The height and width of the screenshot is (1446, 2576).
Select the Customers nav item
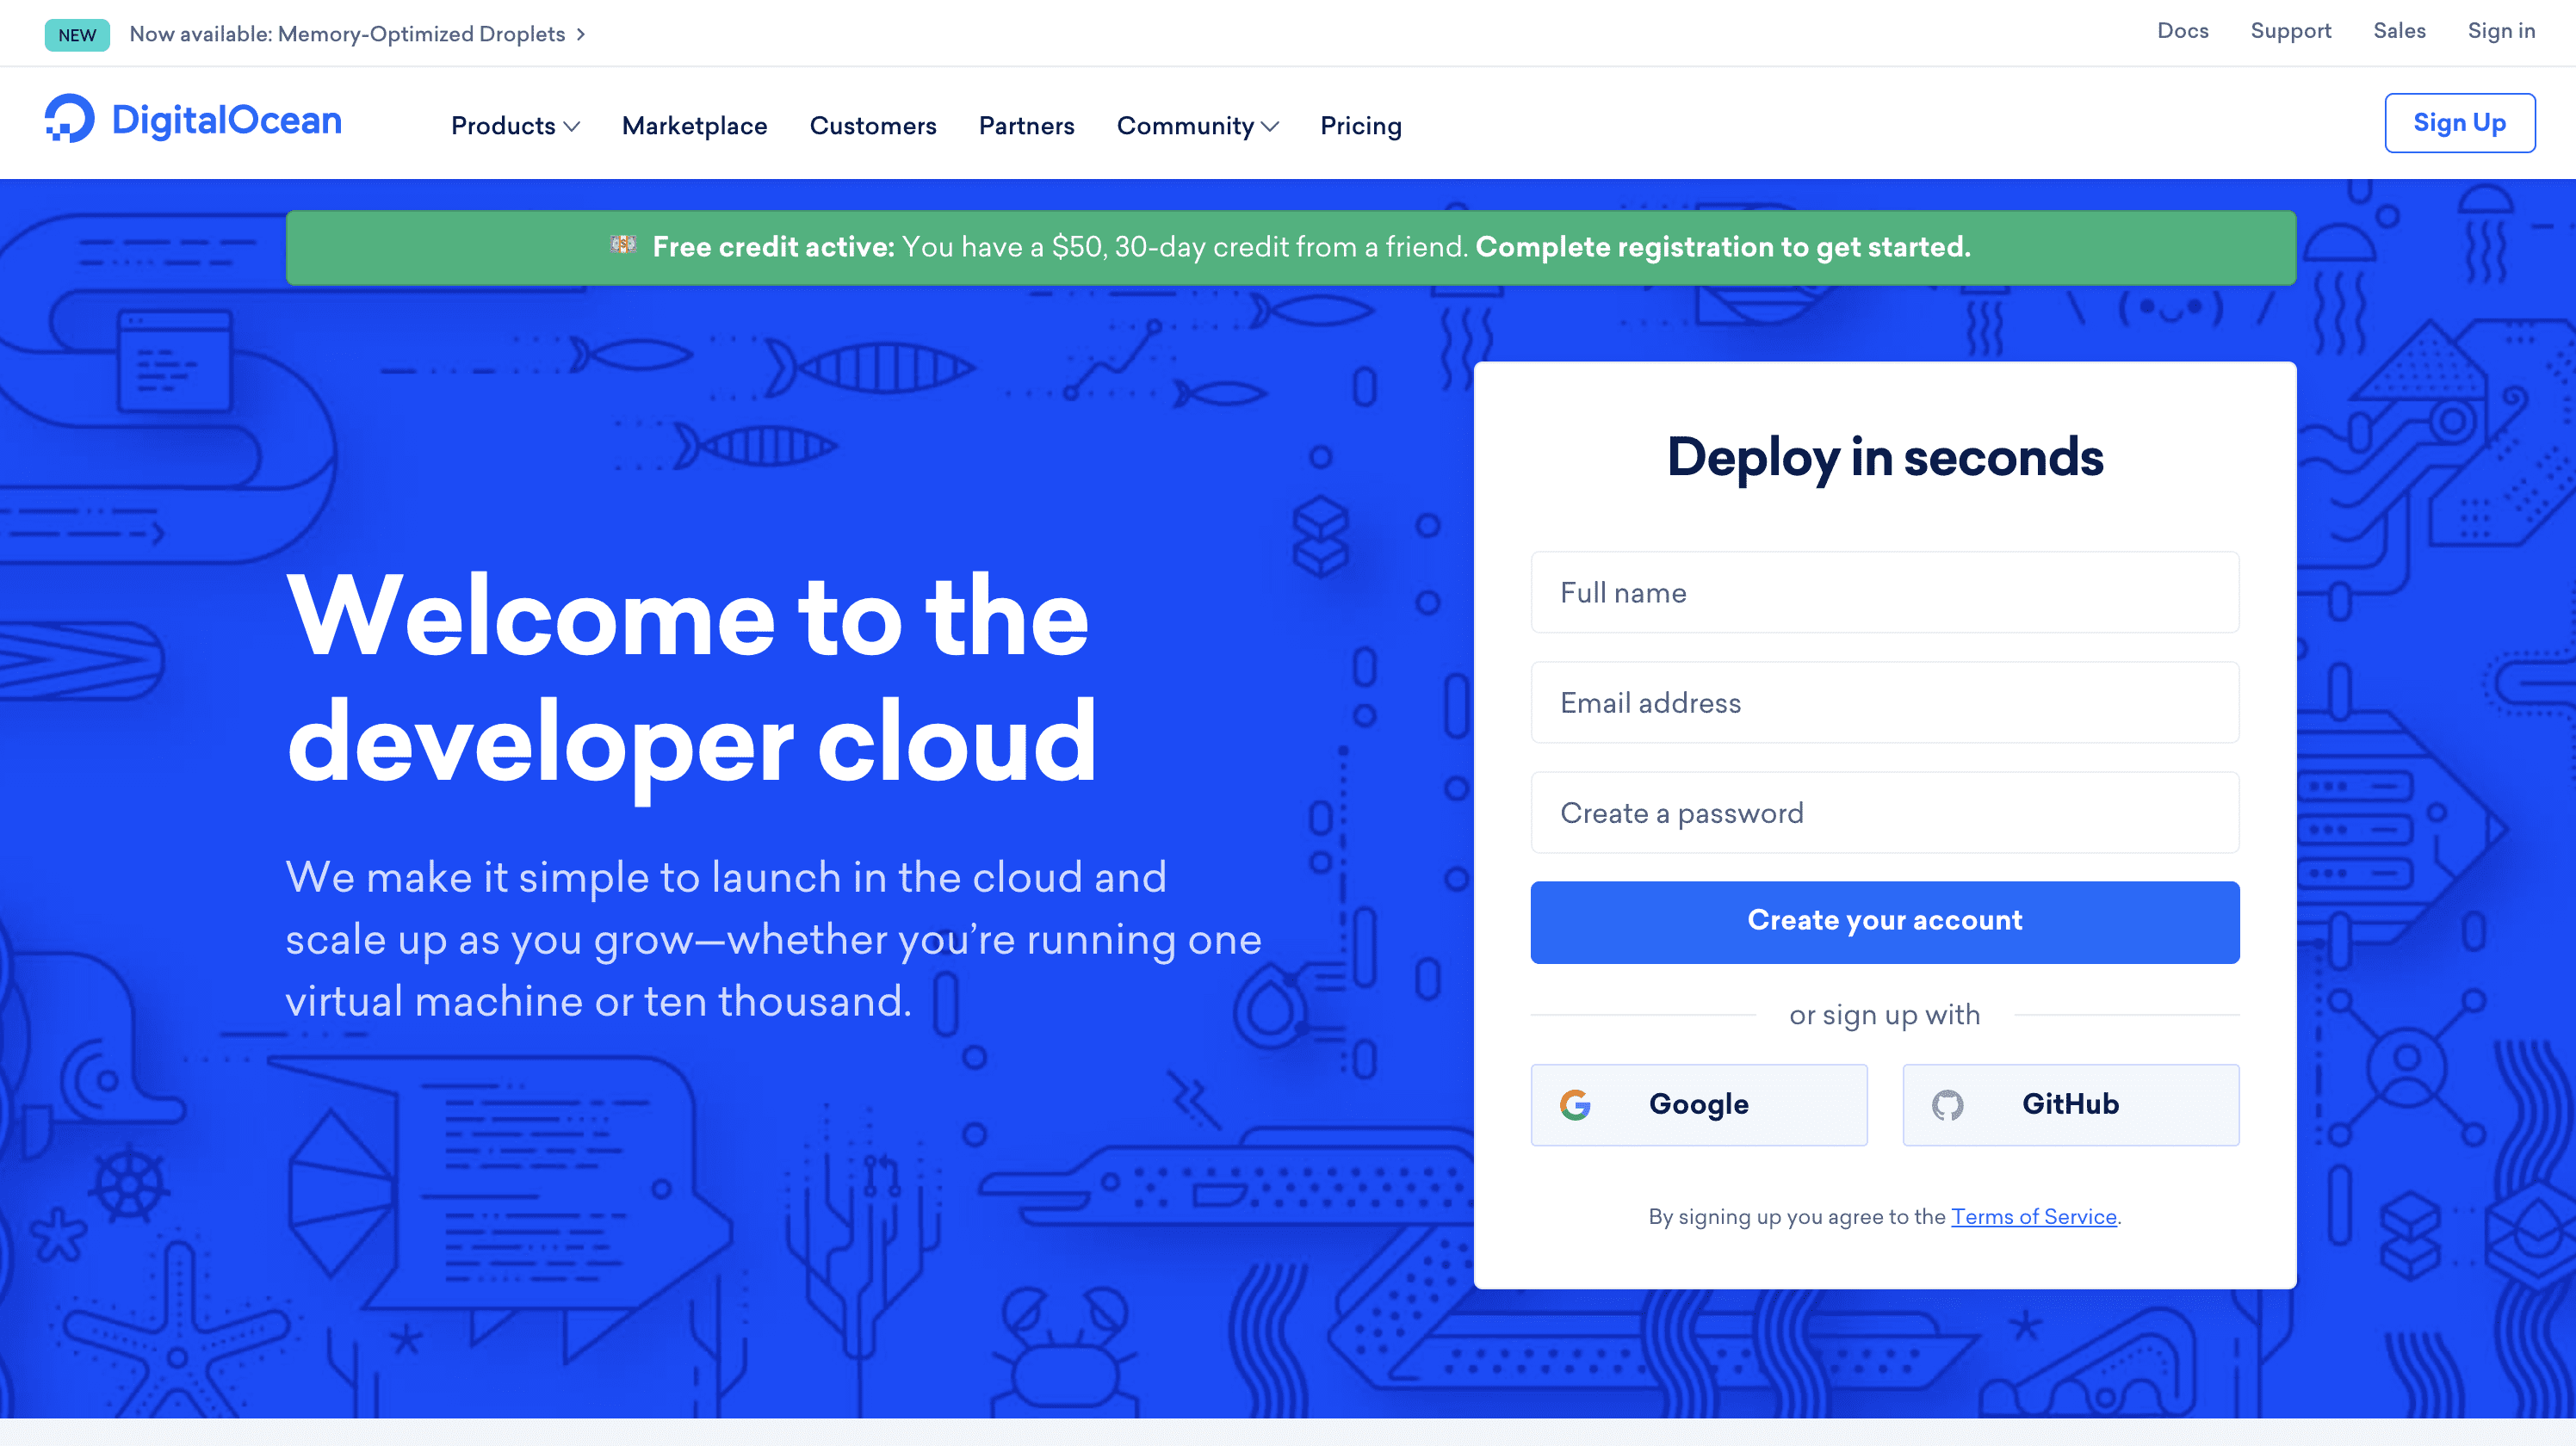point(872,126)
